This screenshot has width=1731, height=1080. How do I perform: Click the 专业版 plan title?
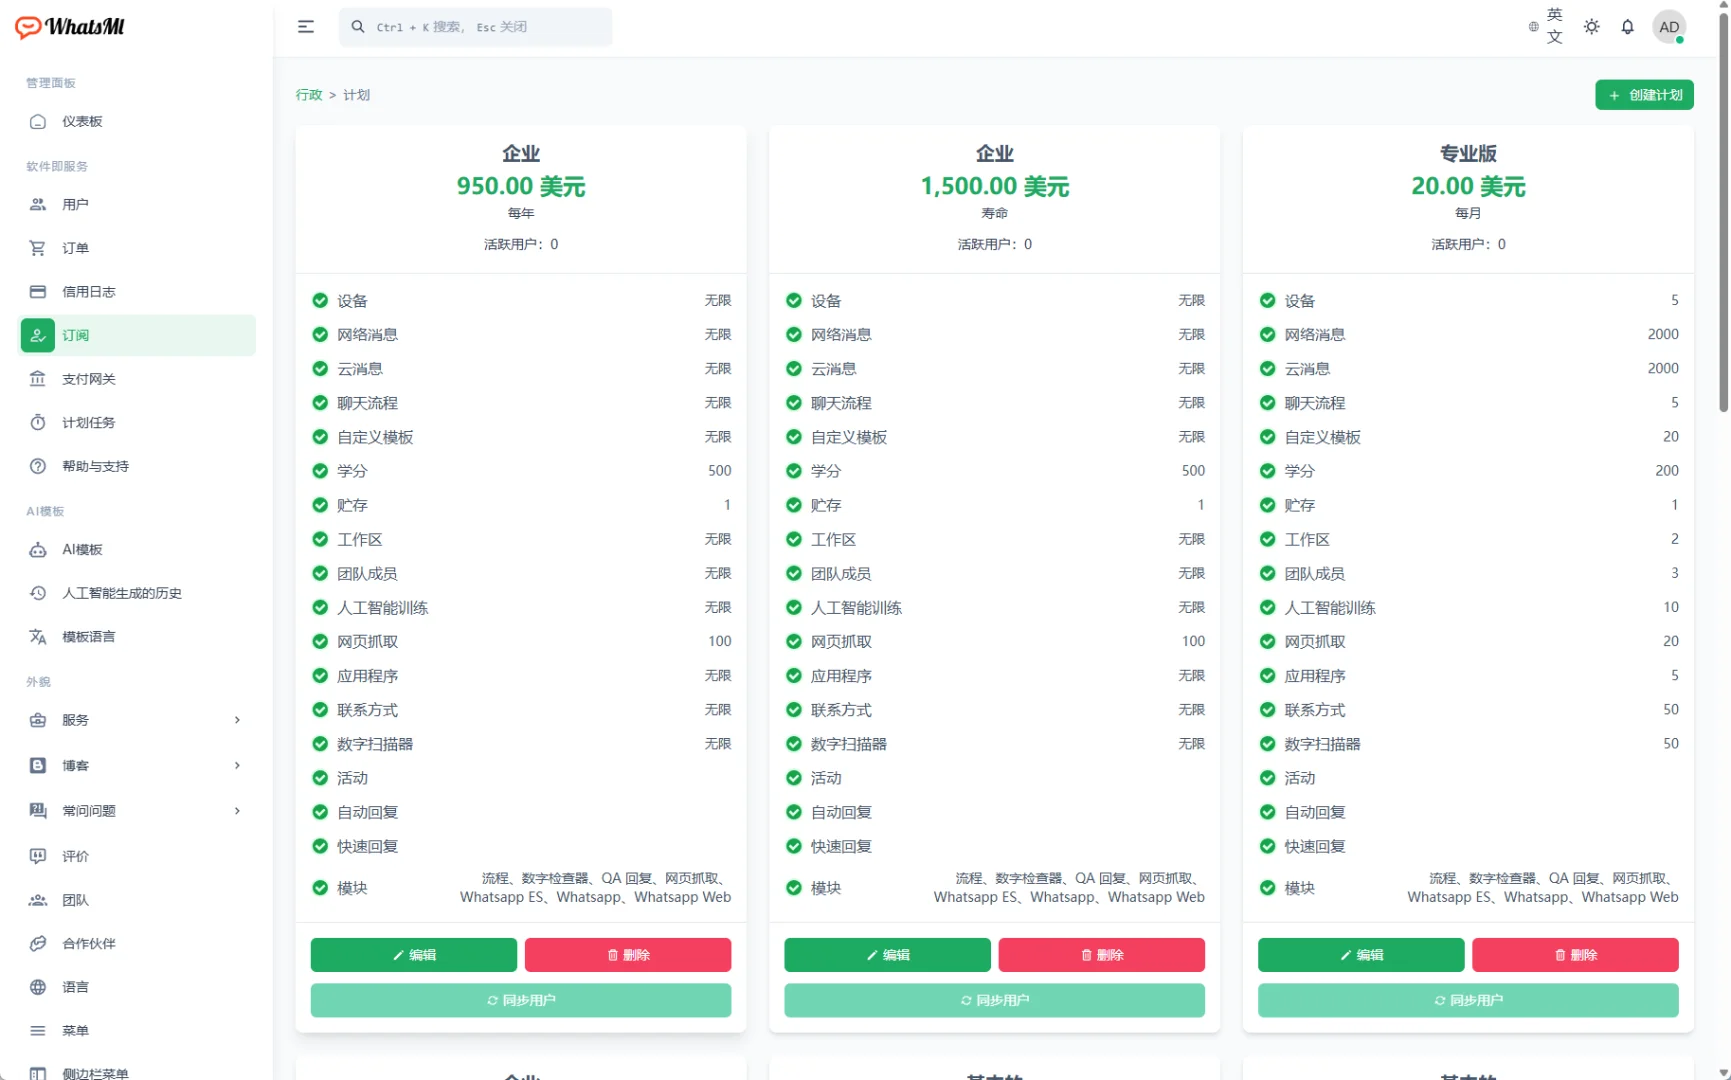1468,154
